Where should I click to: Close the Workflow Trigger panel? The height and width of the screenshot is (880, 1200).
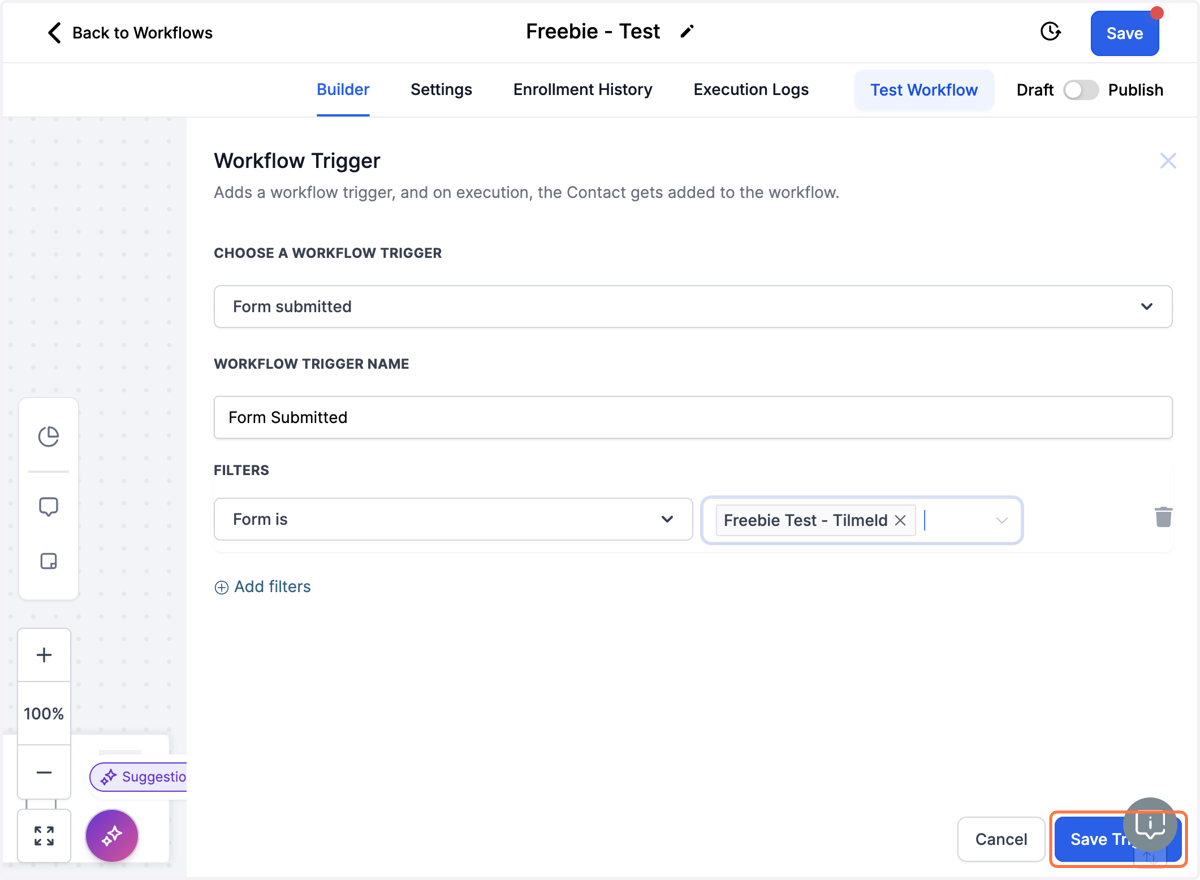click(1168, 161)
